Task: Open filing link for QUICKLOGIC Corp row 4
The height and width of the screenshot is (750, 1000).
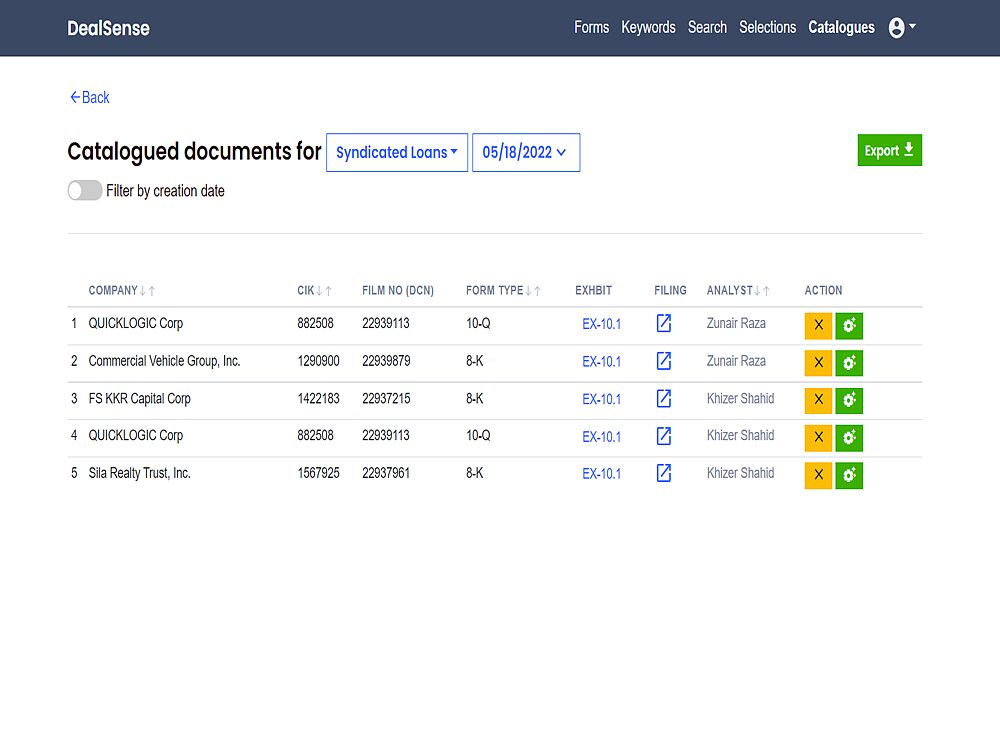Action: [663, 436]
